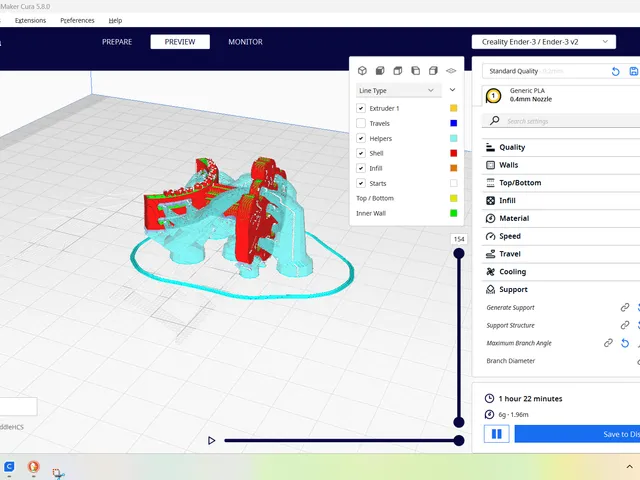Screen dimensions: 640x480
Task: Revert the Maximum Branch Angle value
Action: 625,343
